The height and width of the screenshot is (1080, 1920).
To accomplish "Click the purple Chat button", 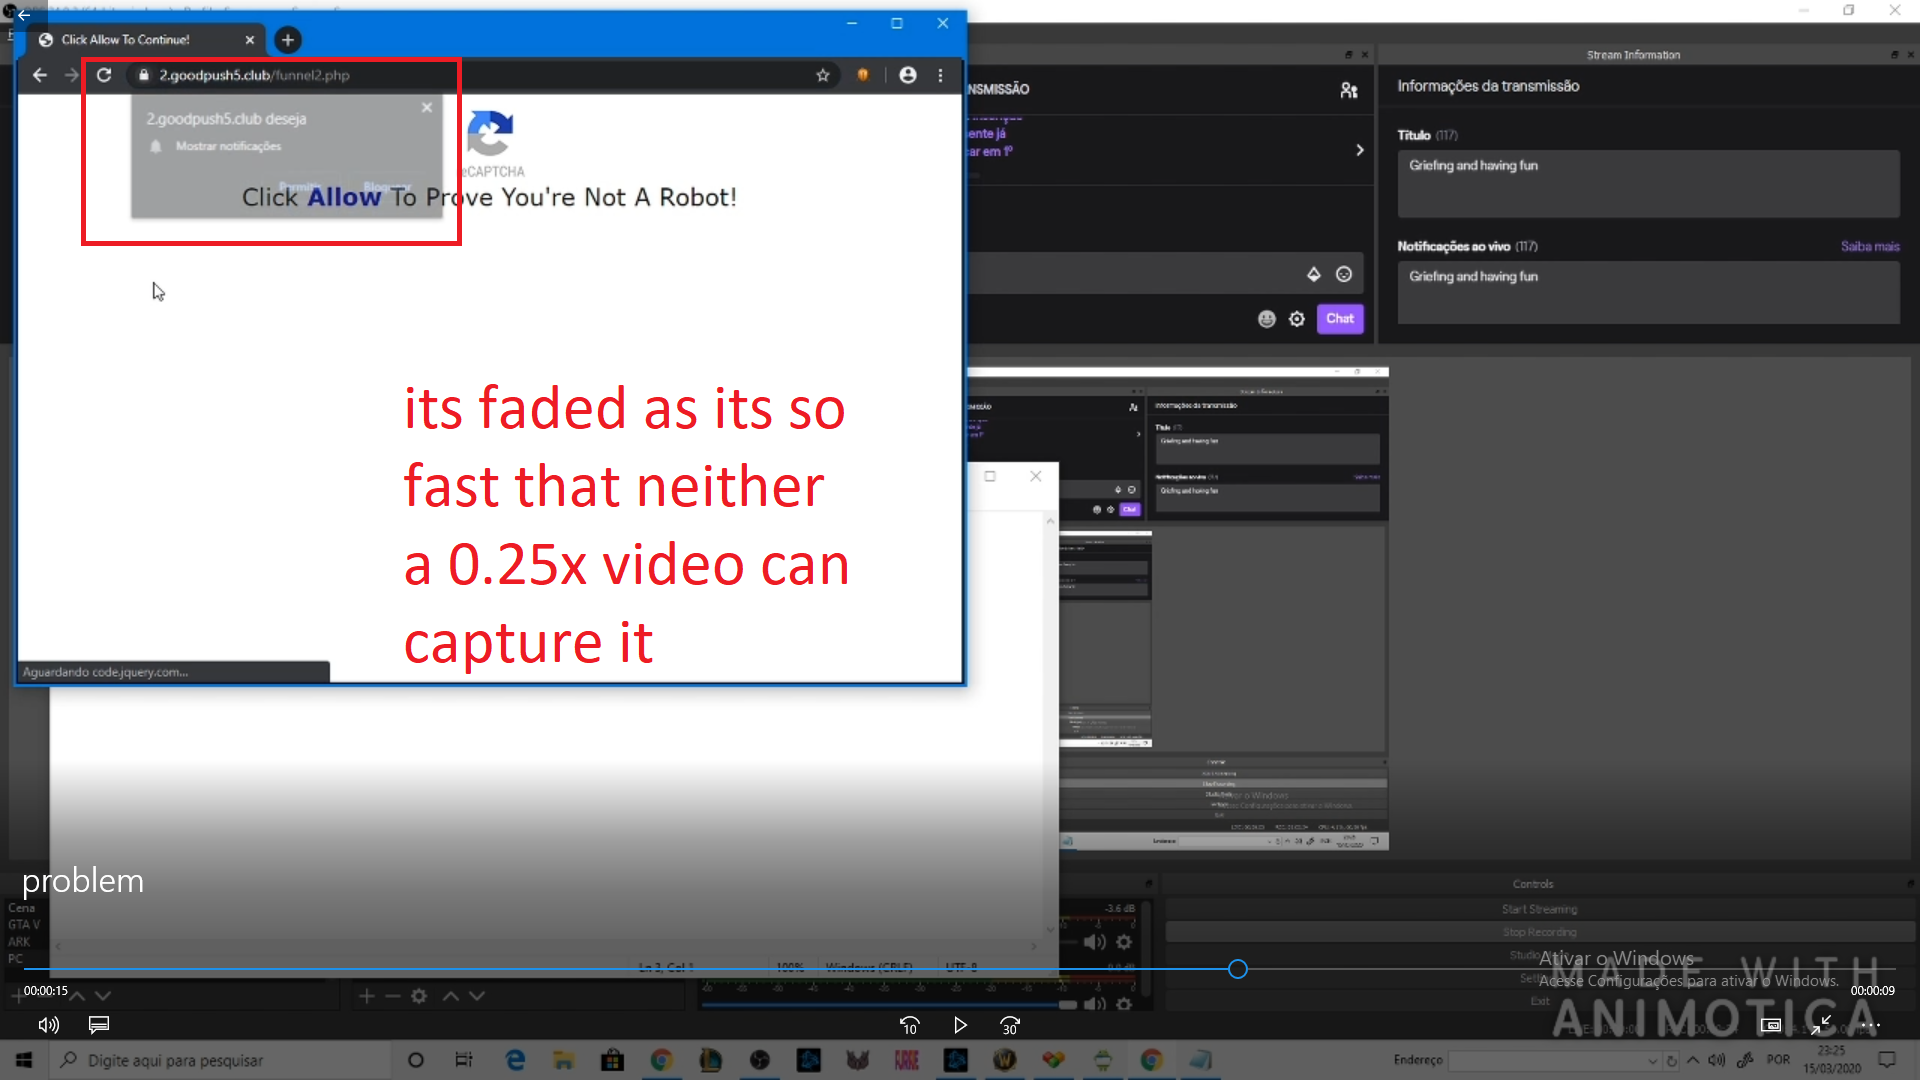I will [x=1340, y=319].
